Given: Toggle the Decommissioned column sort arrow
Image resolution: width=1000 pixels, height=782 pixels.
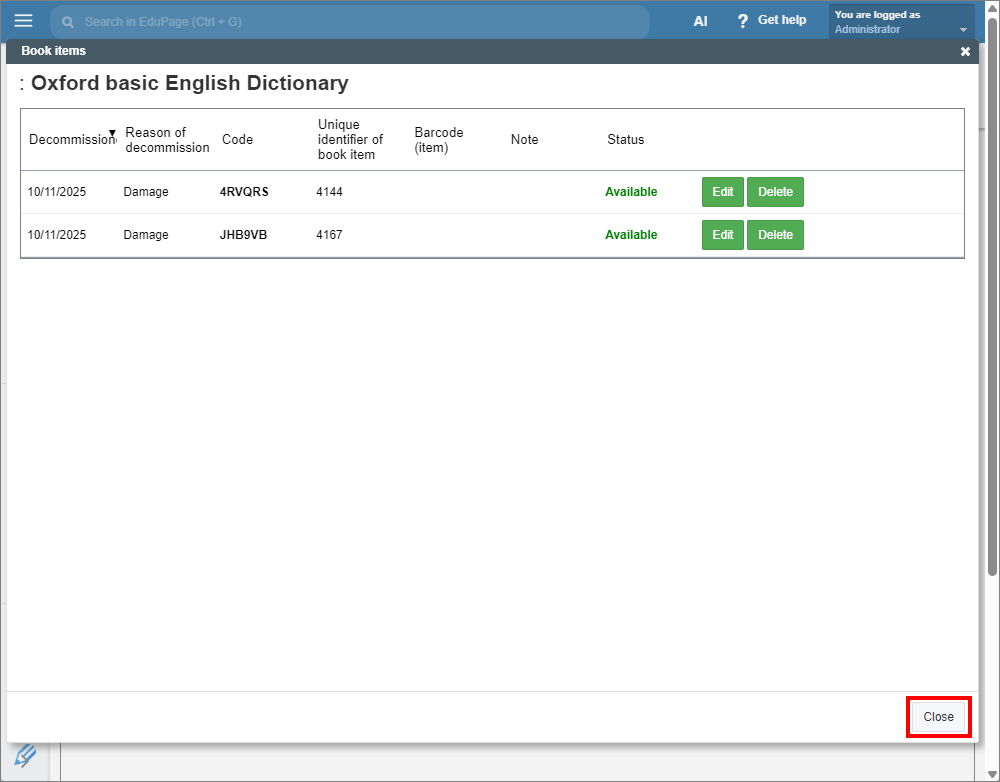Looking at the screenshot, I should (112, 133).
